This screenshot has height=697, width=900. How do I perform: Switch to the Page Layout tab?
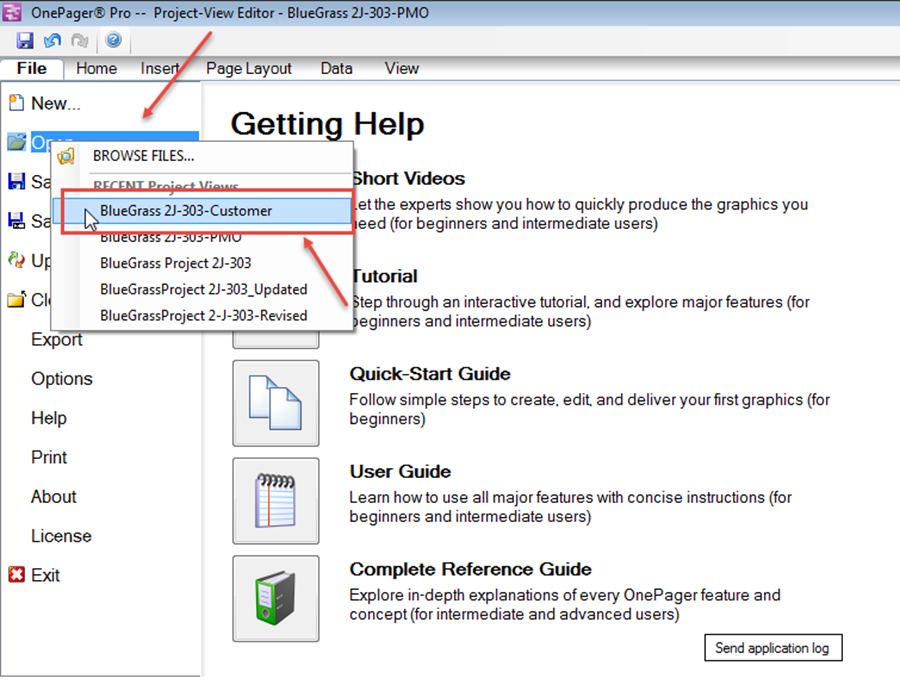point(248,68)
